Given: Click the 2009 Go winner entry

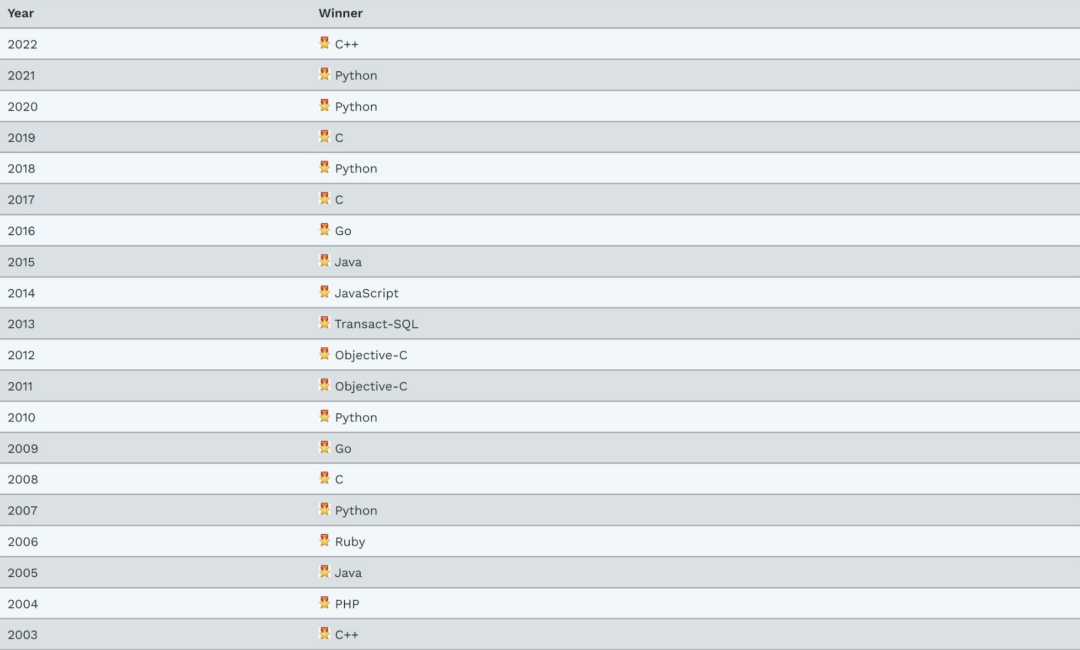Looking at the screenshot, I should (343, 448).
